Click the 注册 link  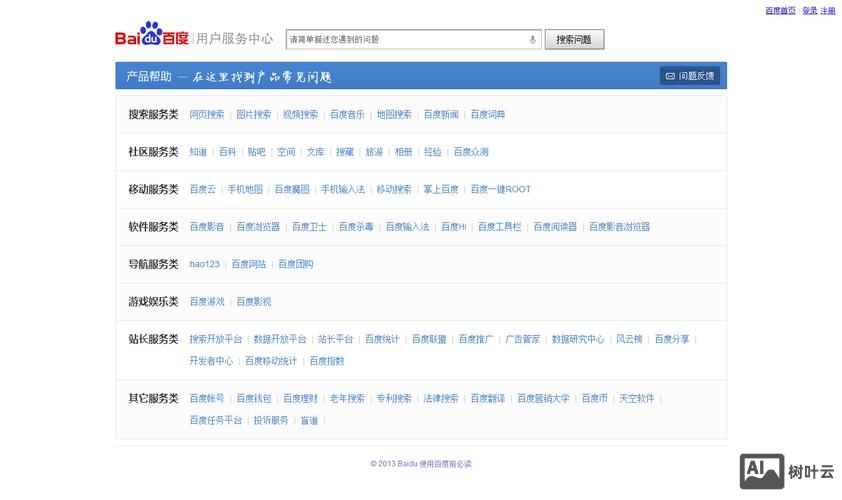tap(828, 11)
